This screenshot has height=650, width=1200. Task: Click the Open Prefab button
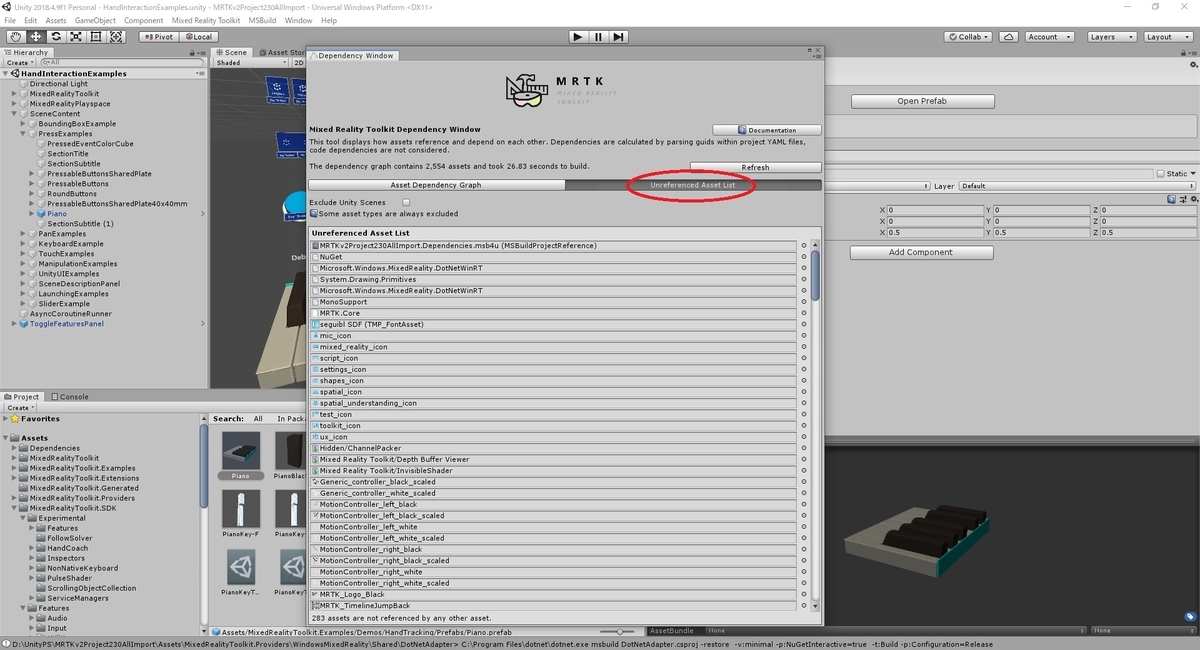click(x=922, y=101)
